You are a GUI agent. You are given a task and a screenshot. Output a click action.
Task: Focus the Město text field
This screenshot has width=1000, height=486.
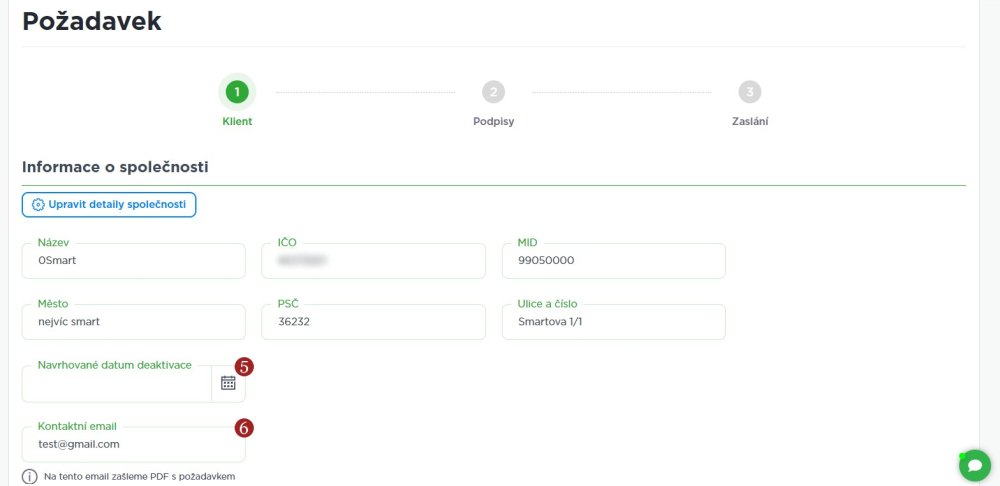(133, 322)
